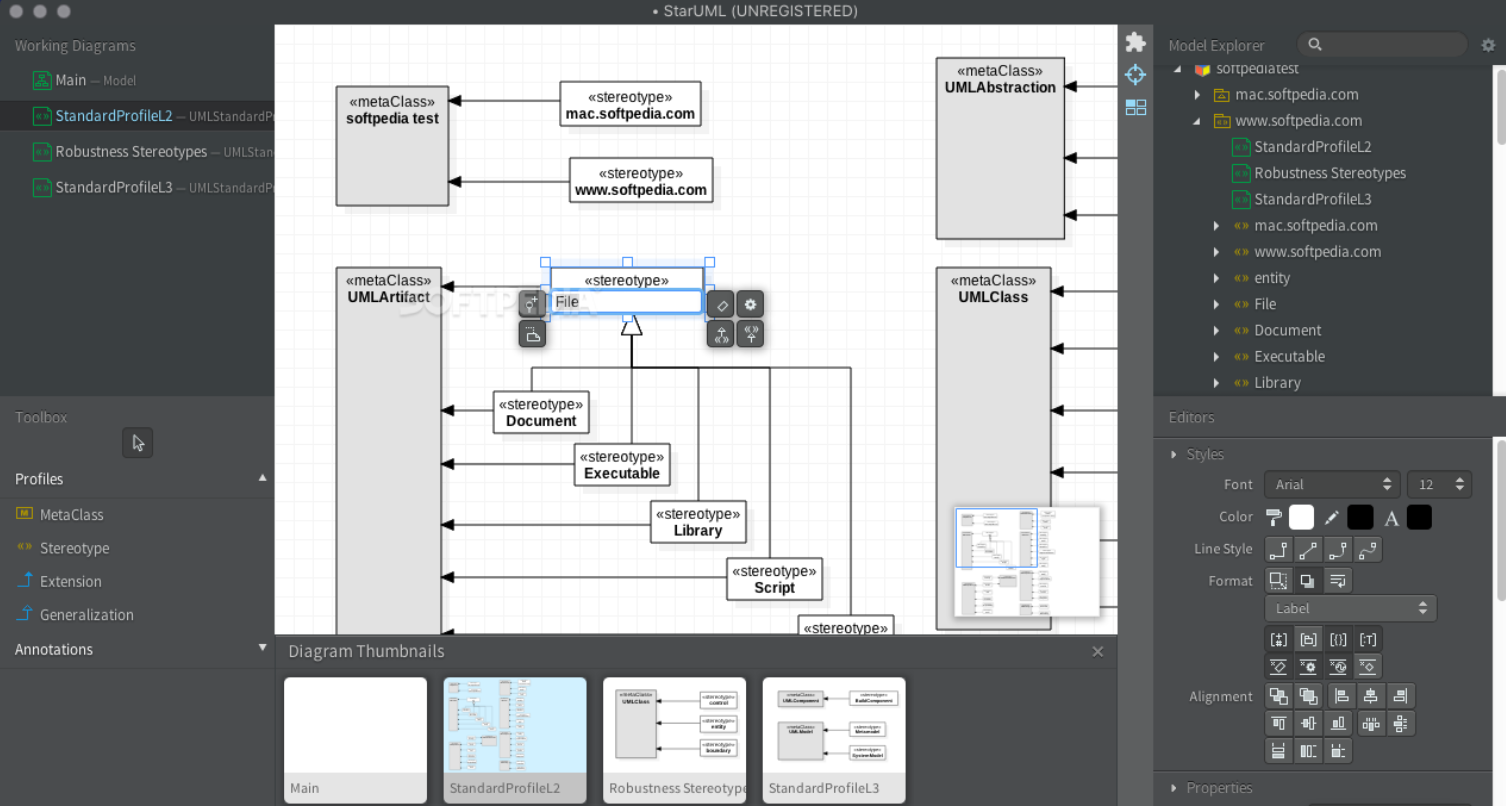Viewport: 1506px width, 806px height.
Task: Toggle the shadow format option under Format
Action: click(1308, 580)
